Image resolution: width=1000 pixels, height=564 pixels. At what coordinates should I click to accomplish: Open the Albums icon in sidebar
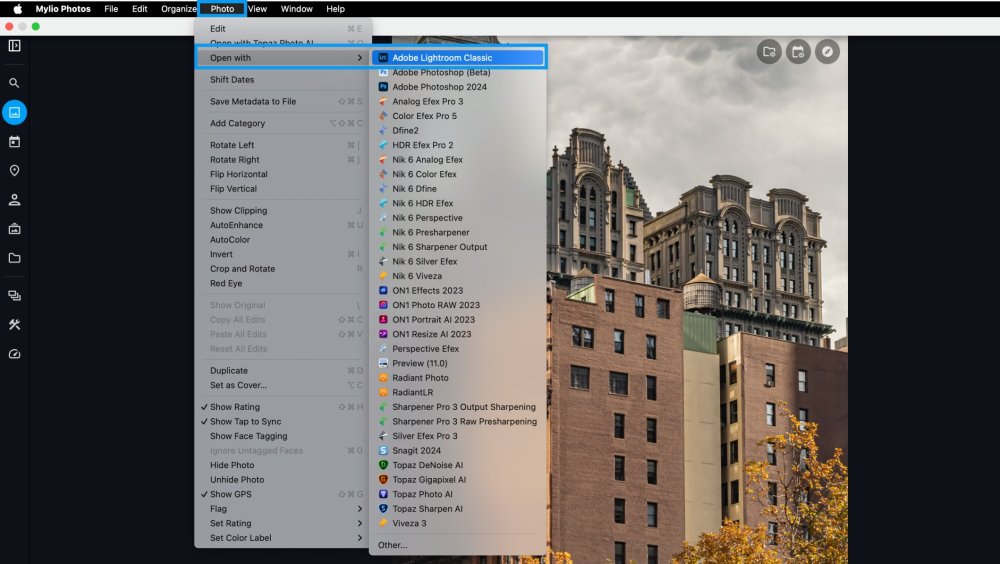14,228
